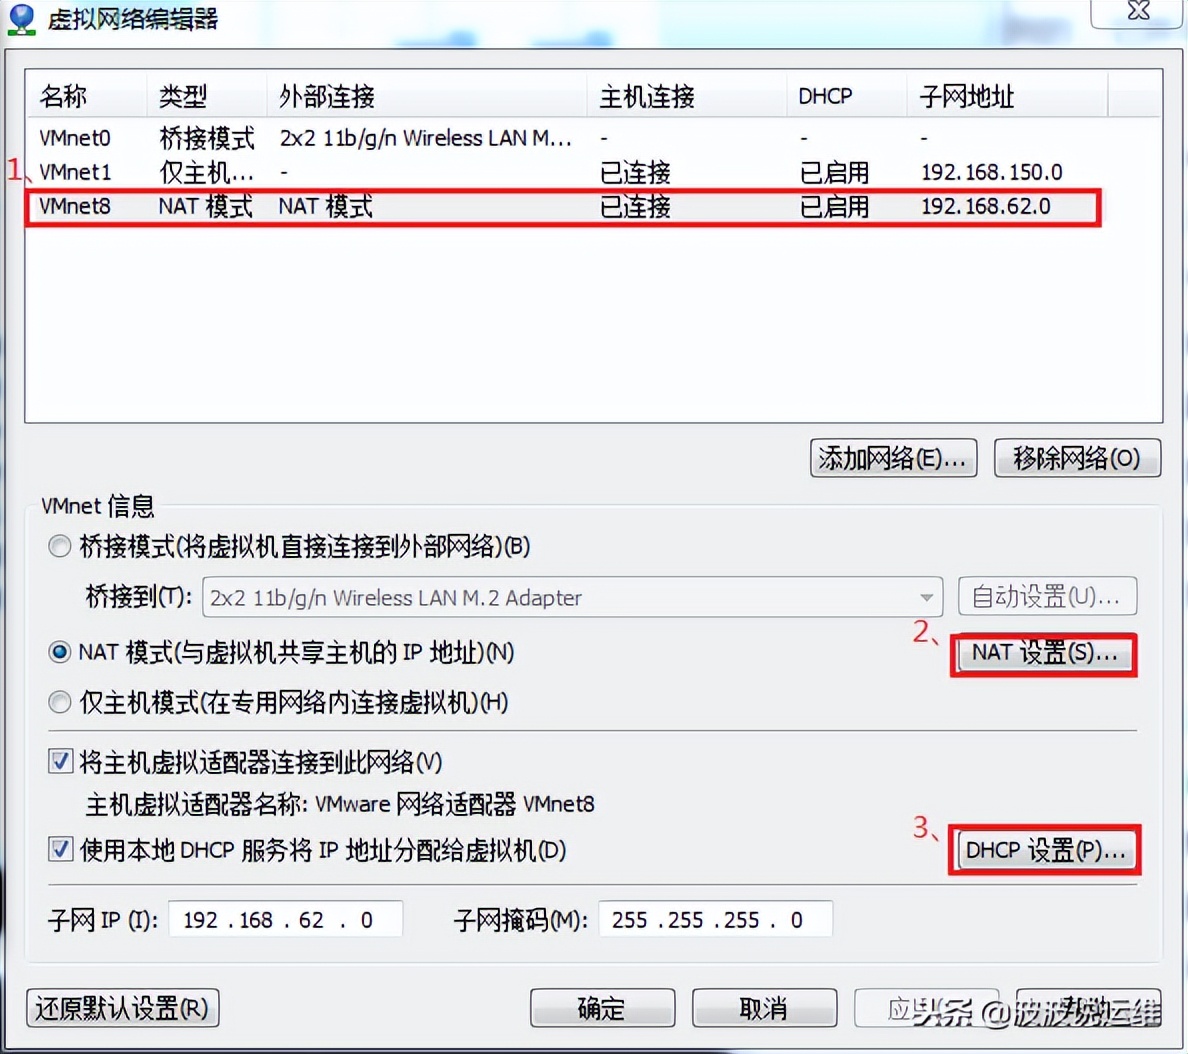Click the 还原默认设置(R) button

coord(121,1008)
